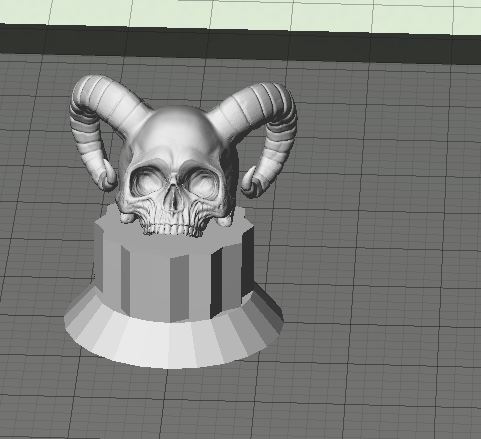Click the skull's left eye socket
The height and width of the screenshot is (439, 481).
pos(145,181)
